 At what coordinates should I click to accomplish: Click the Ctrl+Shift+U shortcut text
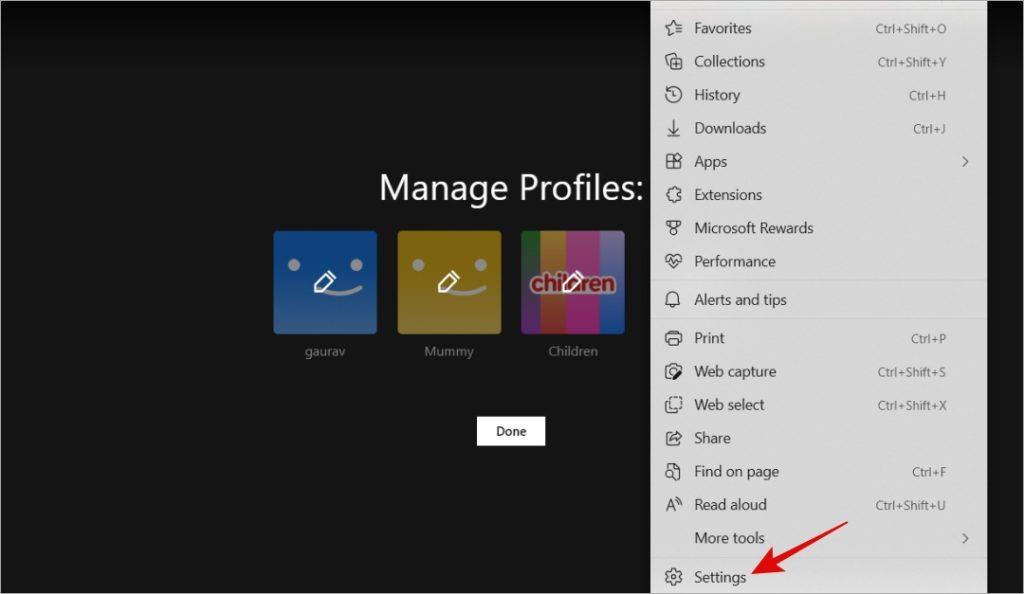pyautogui.click(x=910, y=505)
